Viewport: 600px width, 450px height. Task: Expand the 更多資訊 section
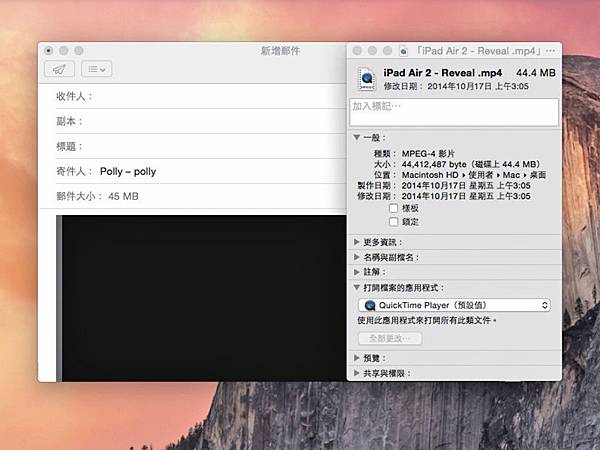357,242
